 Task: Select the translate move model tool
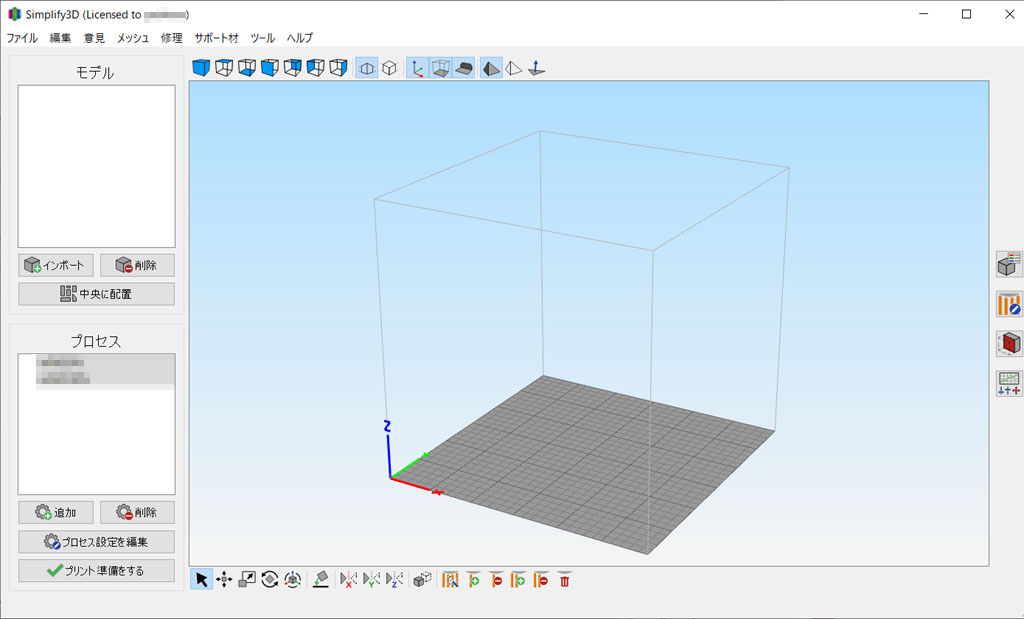coord(224,579)
